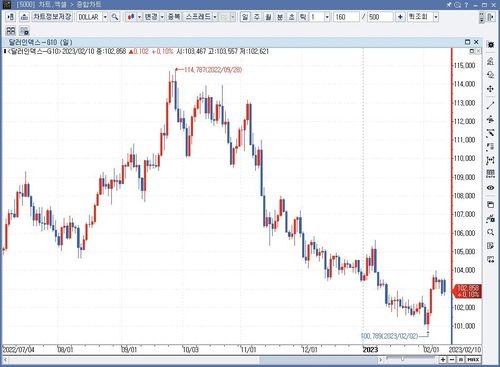Click the window panel icon in right sidebar
Screen dimensions: 500x367
coord(490,204)
